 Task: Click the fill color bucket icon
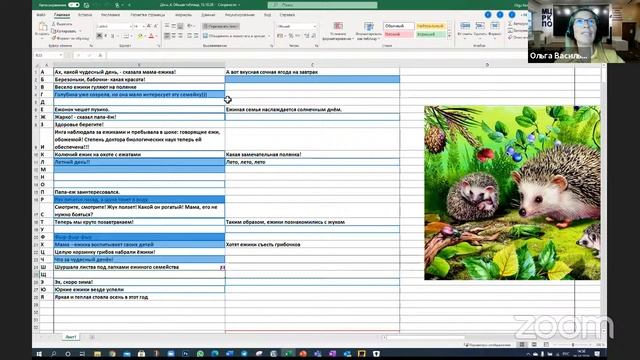pyautogui.click(x=140, y=36)
